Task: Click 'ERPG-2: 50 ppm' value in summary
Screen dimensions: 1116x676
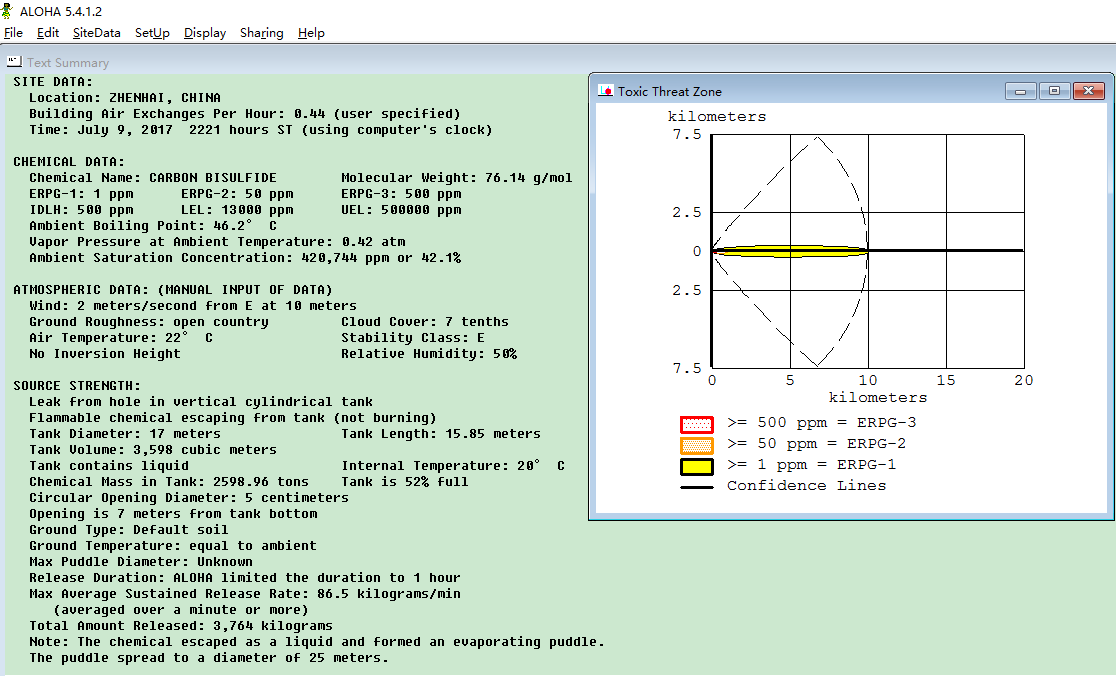Action: click(237, 194)
